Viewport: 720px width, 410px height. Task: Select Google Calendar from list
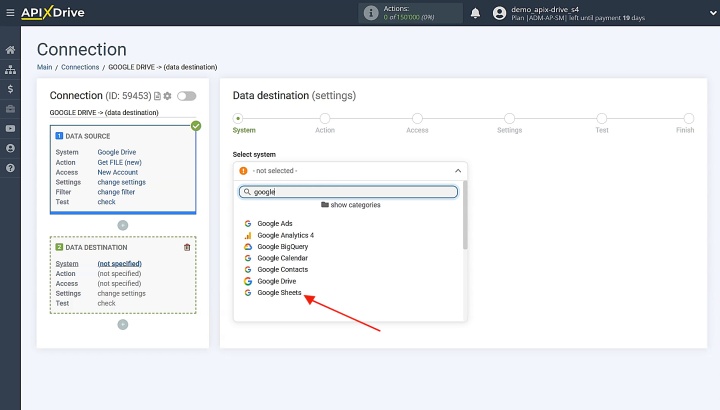pos(282,258)
